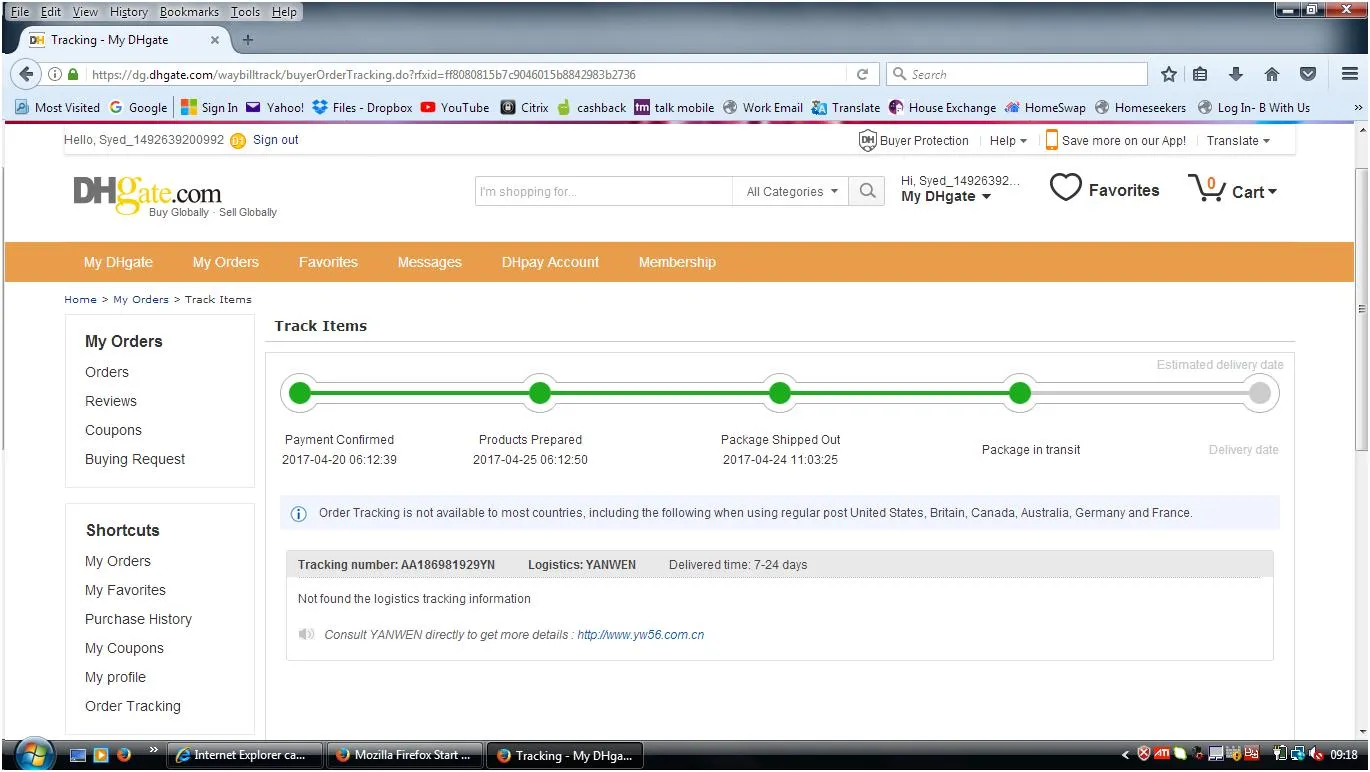Click the yw56.com.cn YANWEN link
Viewport: 1370px width, 772px height.
pos(640,635)
